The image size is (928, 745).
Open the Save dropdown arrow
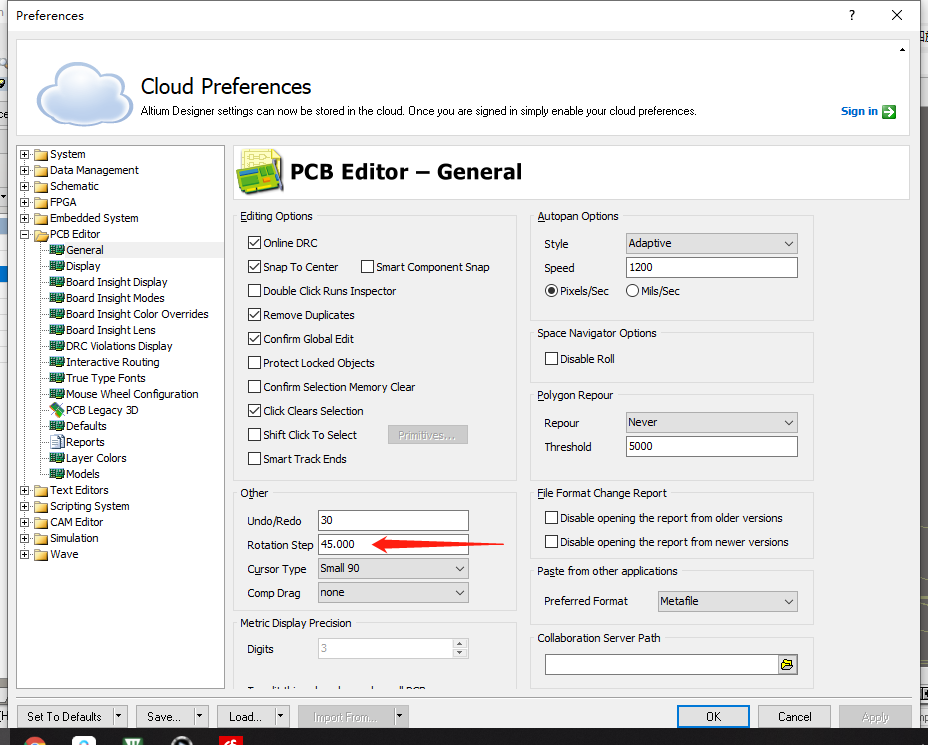click(x=200, y=717)
